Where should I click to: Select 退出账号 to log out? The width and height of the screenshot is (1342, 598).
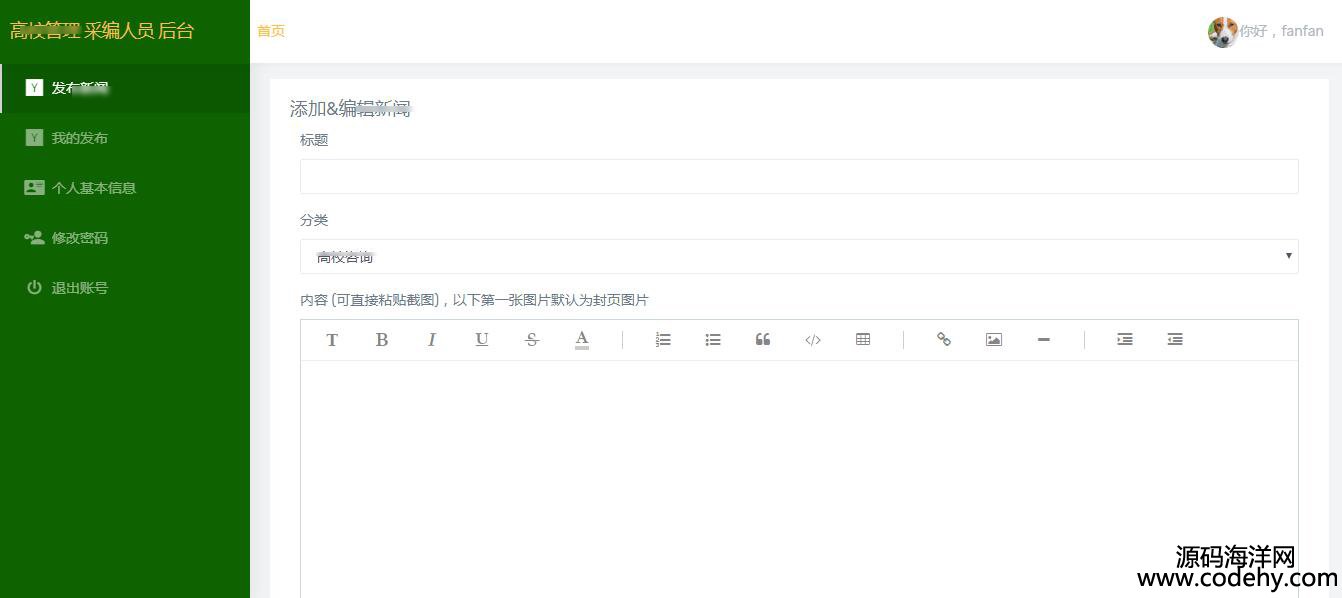[125, 288]
